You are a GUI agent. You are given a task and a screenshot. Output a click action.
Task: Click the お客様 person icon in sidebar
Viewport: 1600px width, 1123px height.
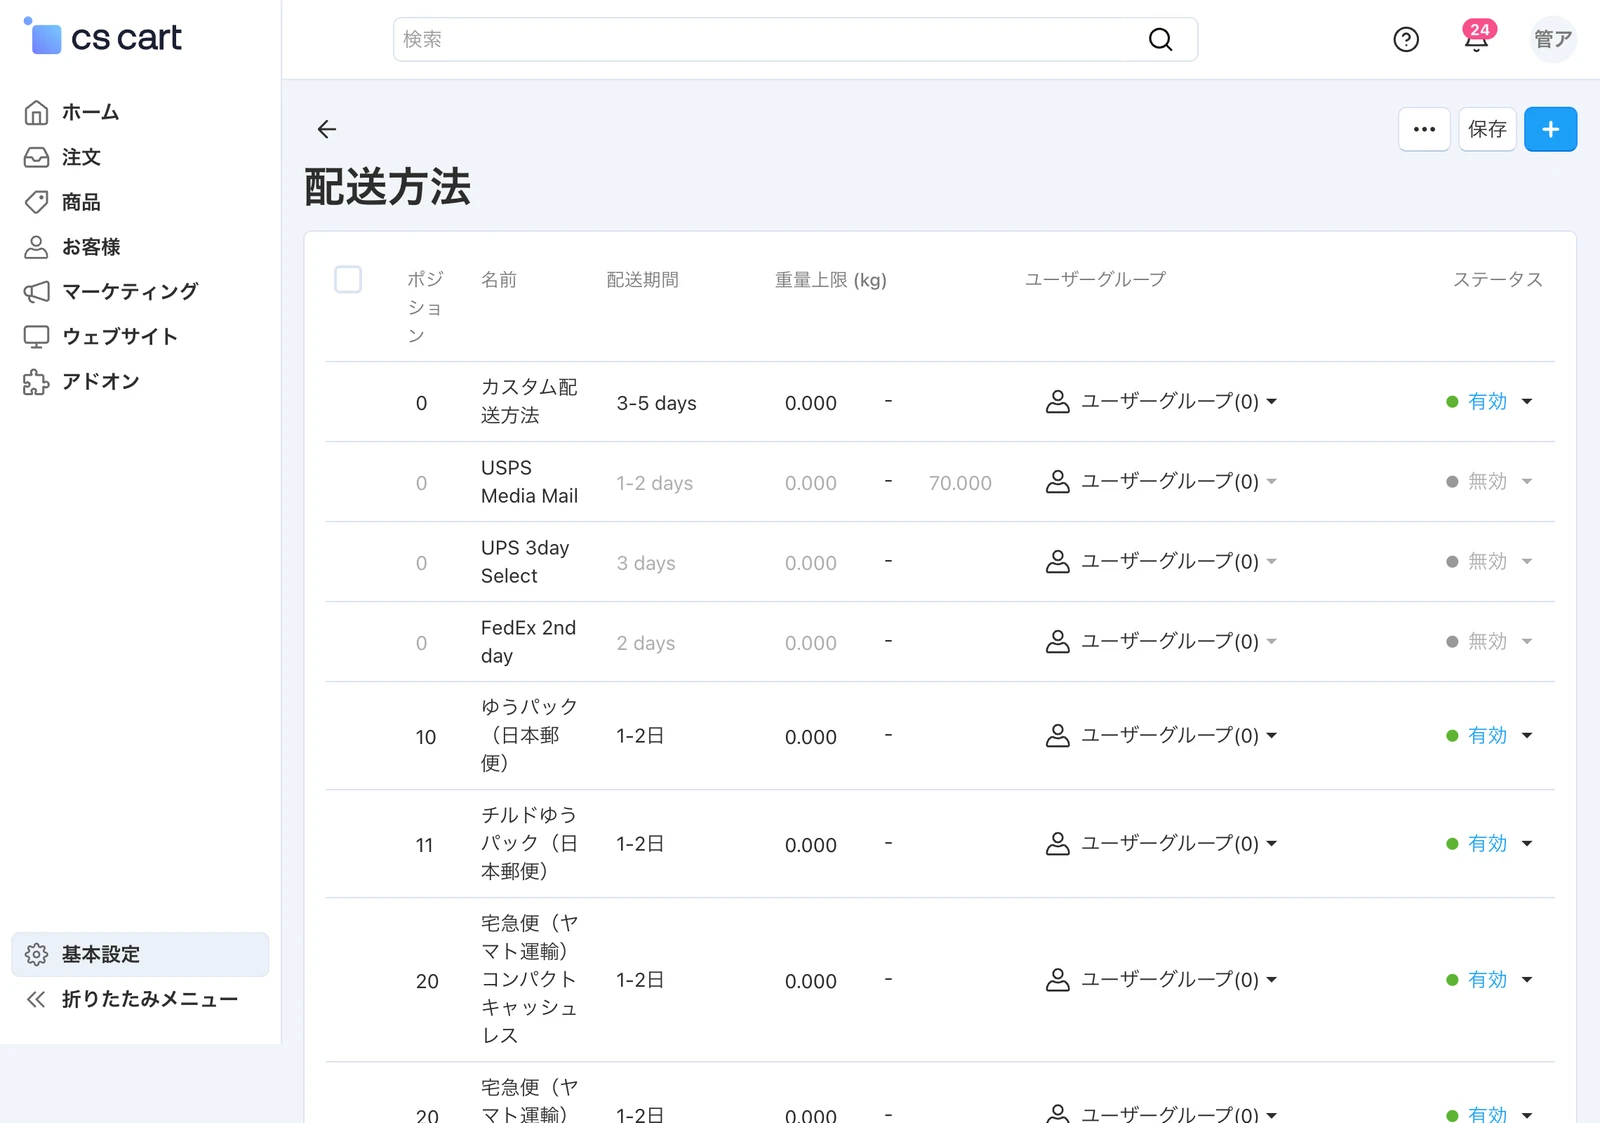pyautogui.click(x=36, y=247)
